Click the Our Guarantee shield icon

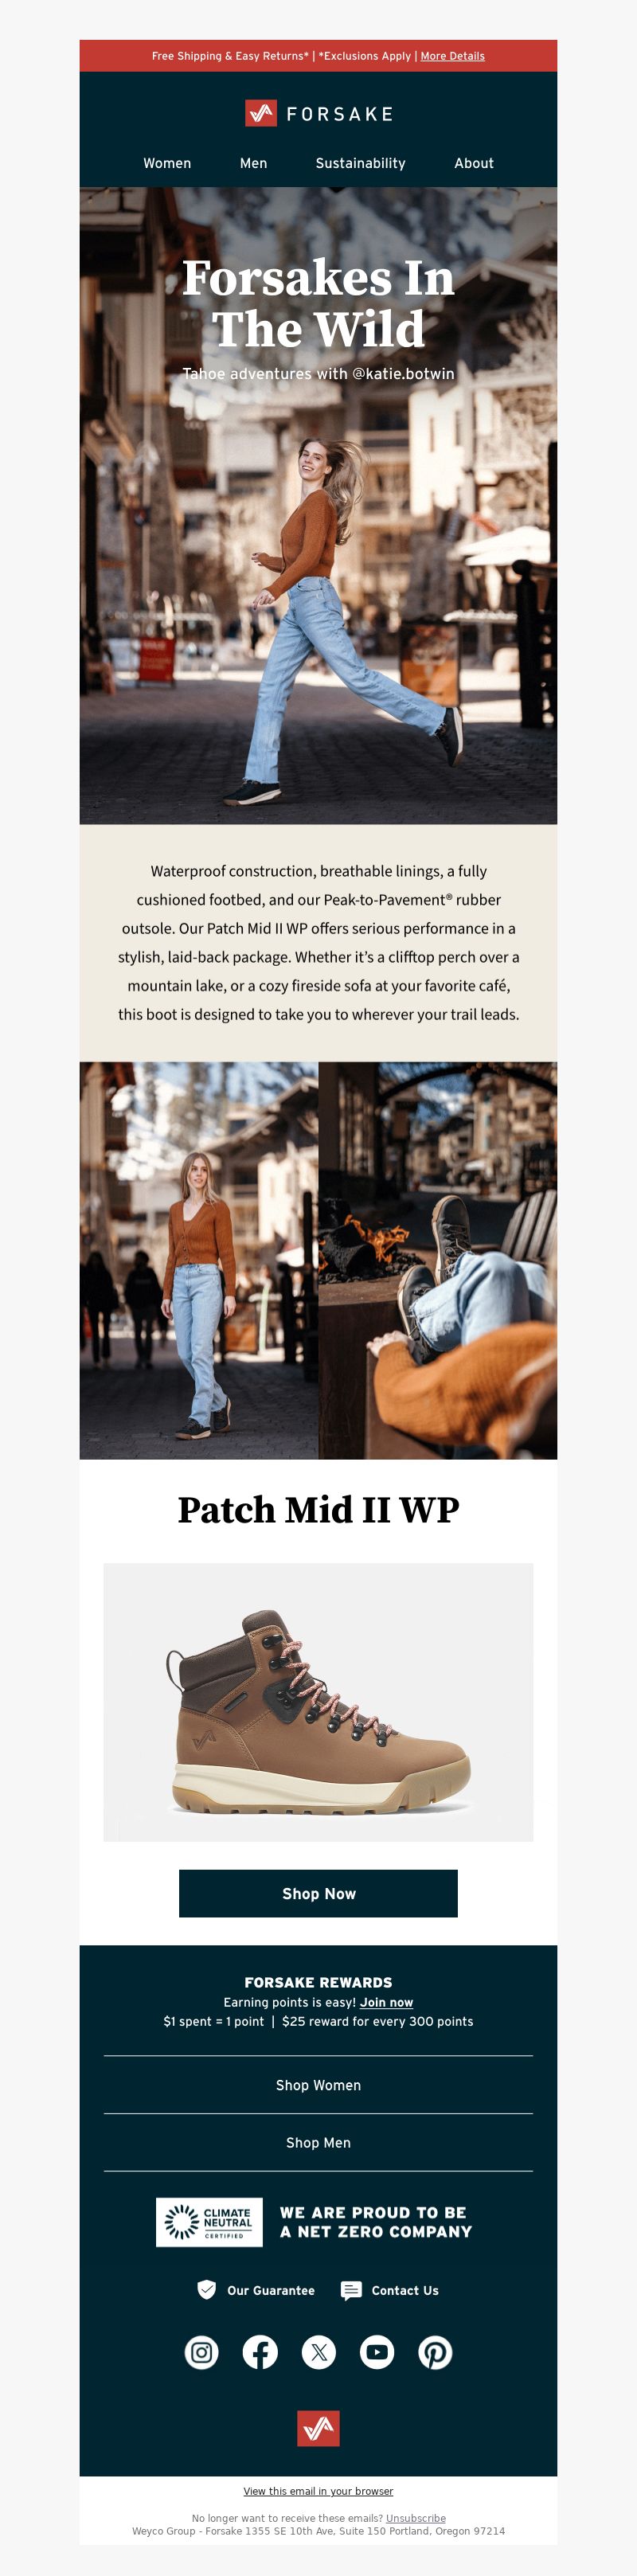coord(207,2290)
